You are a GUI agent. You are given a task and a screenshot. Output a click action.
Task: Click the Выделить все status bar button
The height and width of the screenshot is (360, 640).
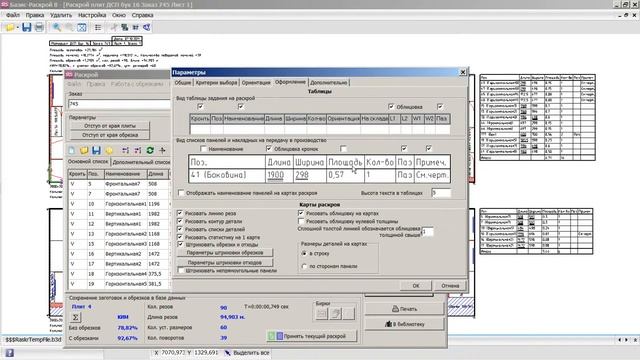pos(247,353)
